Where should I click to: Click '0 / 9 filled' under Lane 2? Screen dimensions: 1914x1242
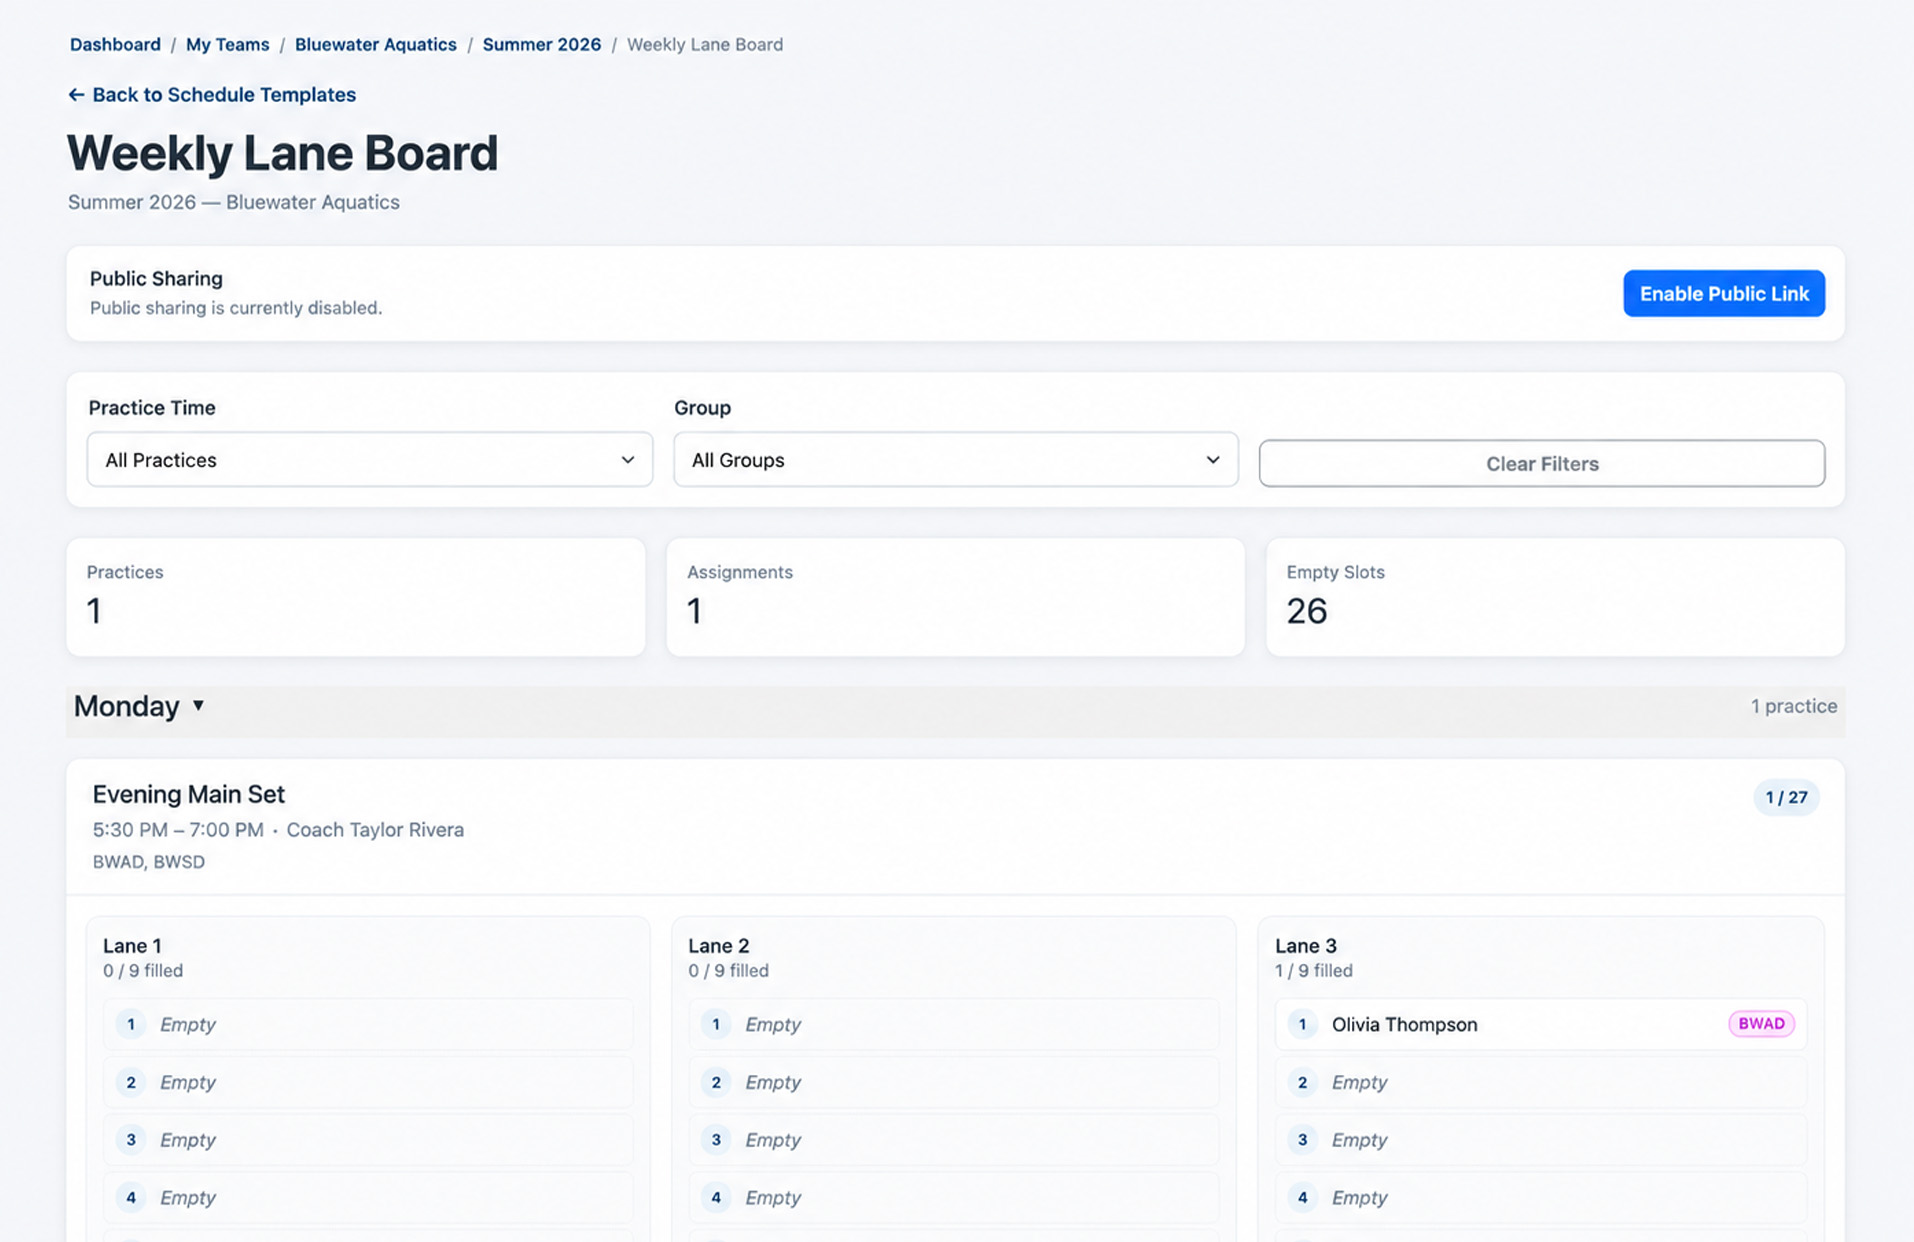click(728, 971)
